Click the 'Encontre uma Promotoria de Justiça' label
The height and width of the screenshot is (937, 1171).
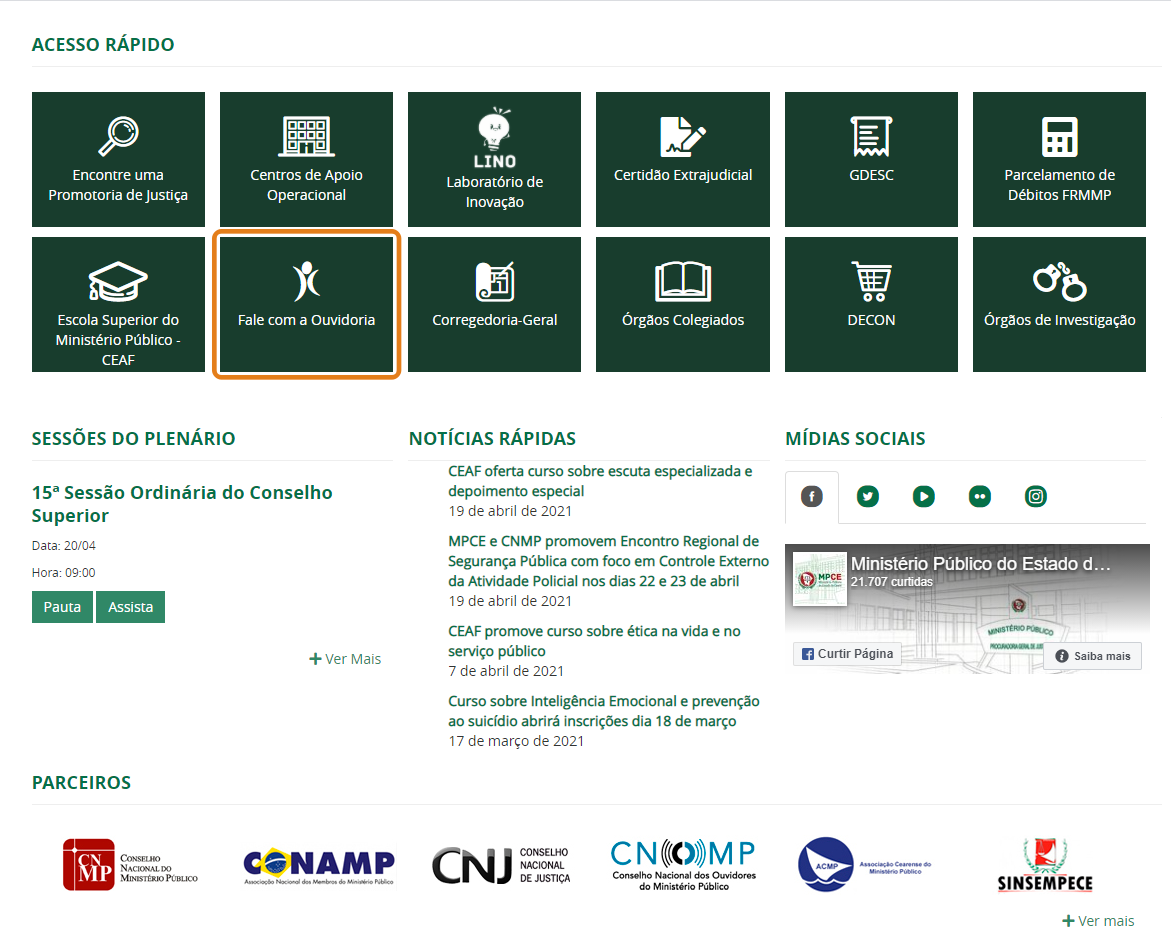[118, 185]
